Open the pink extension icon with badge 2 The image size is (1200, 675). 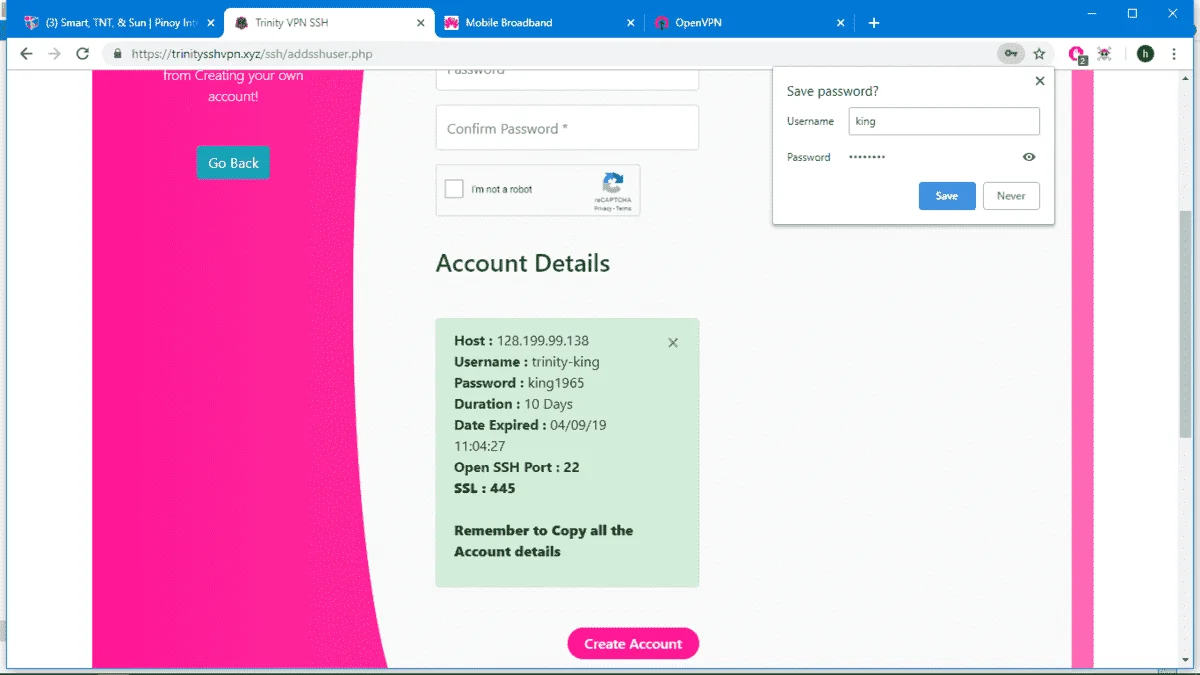click(x=1077, y=54)
